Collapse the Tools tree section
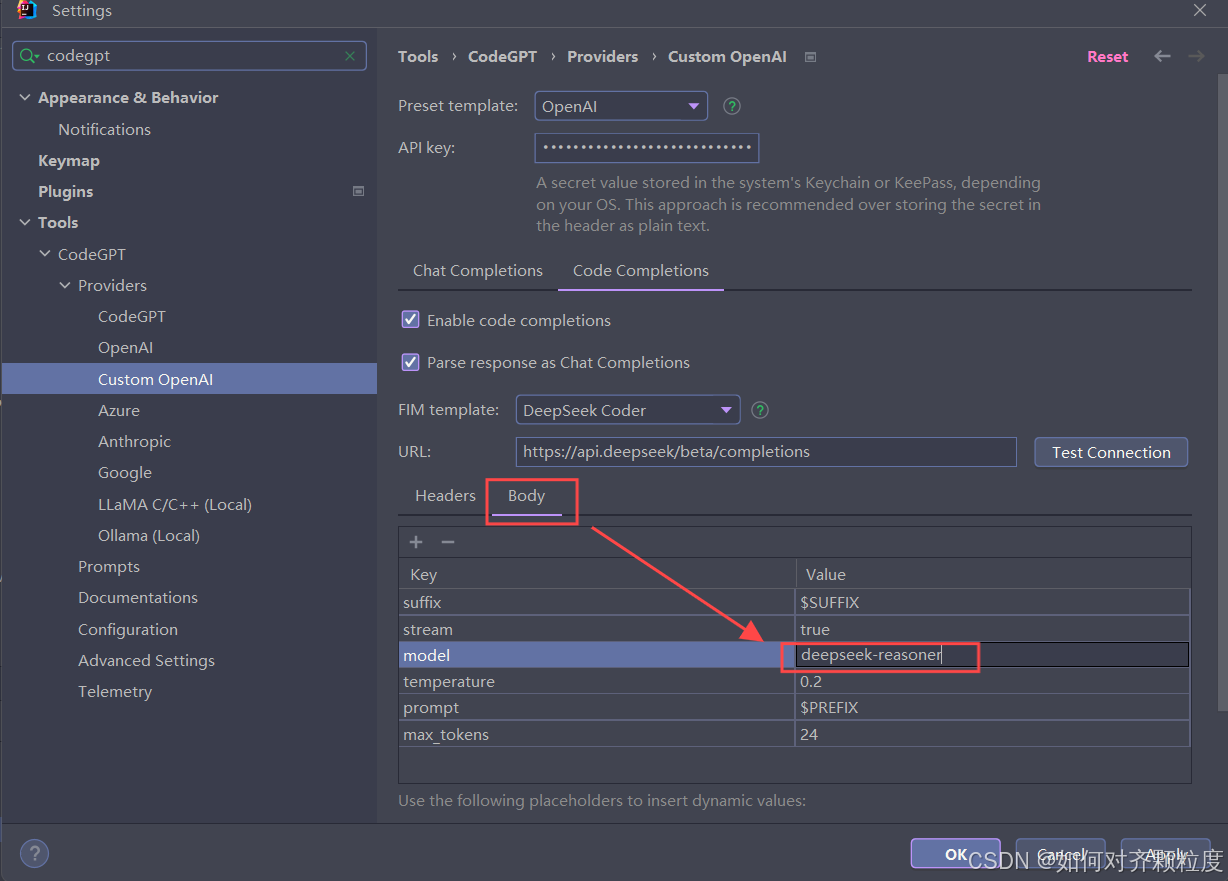The width and height of the screenshot is (1228, 881). [25, 223]
